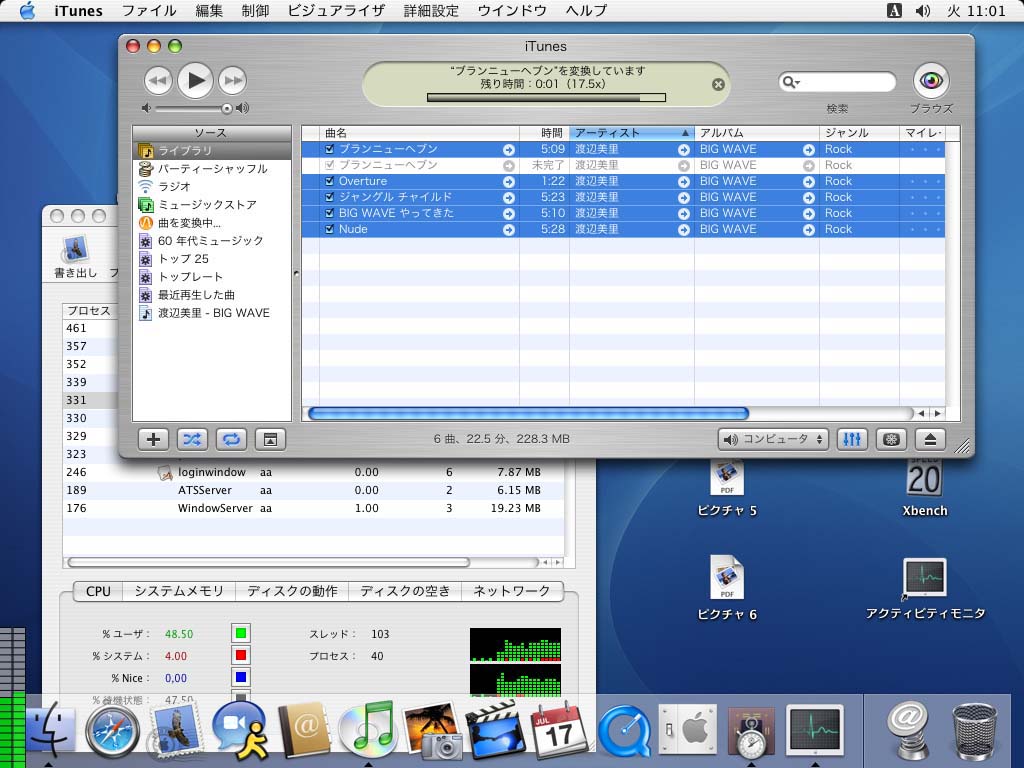This screenshot has height=768, width=1024.
Task: Turn on the visualizer button
Action: coord(891,440)
